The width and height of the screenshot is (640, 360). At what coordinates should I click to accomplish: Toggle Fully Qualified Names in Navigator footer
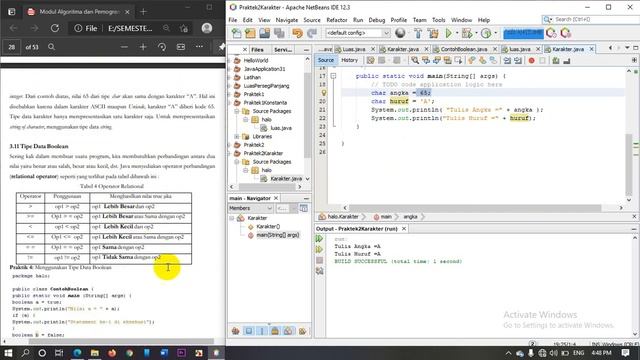pos(302,331)
